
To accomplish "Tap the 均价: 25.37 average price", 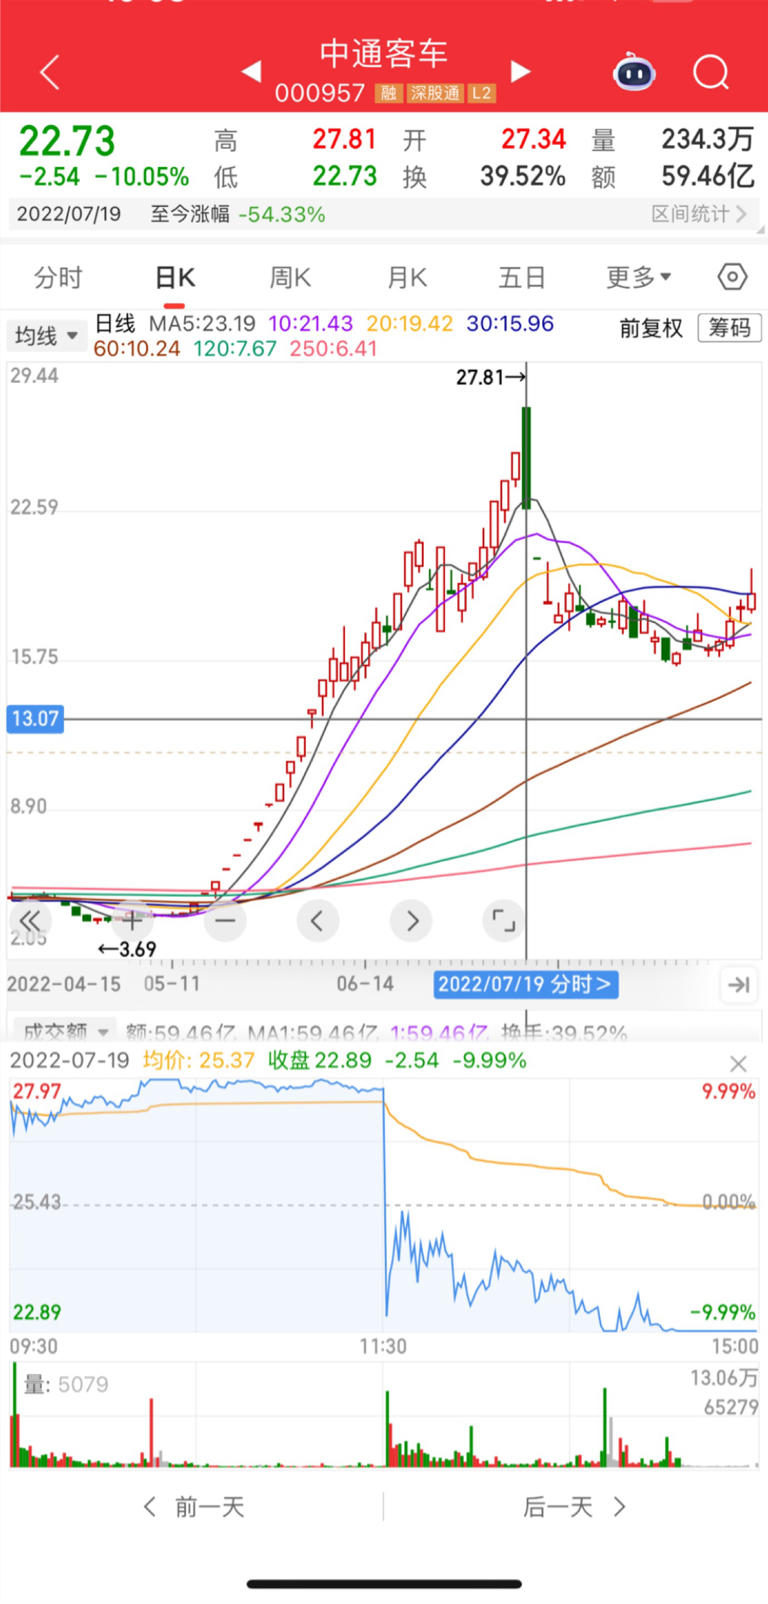I will point(199,1060).
